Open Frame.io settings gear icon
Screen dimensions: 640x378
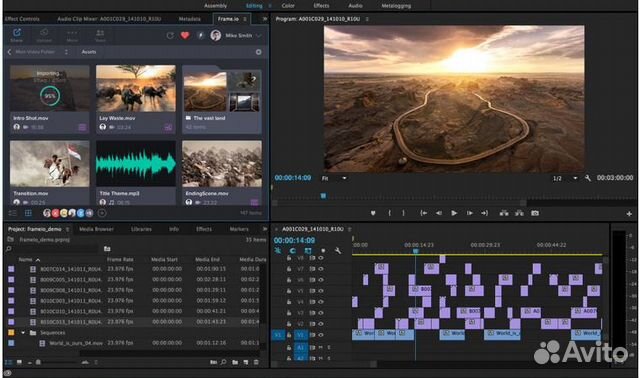258,52
